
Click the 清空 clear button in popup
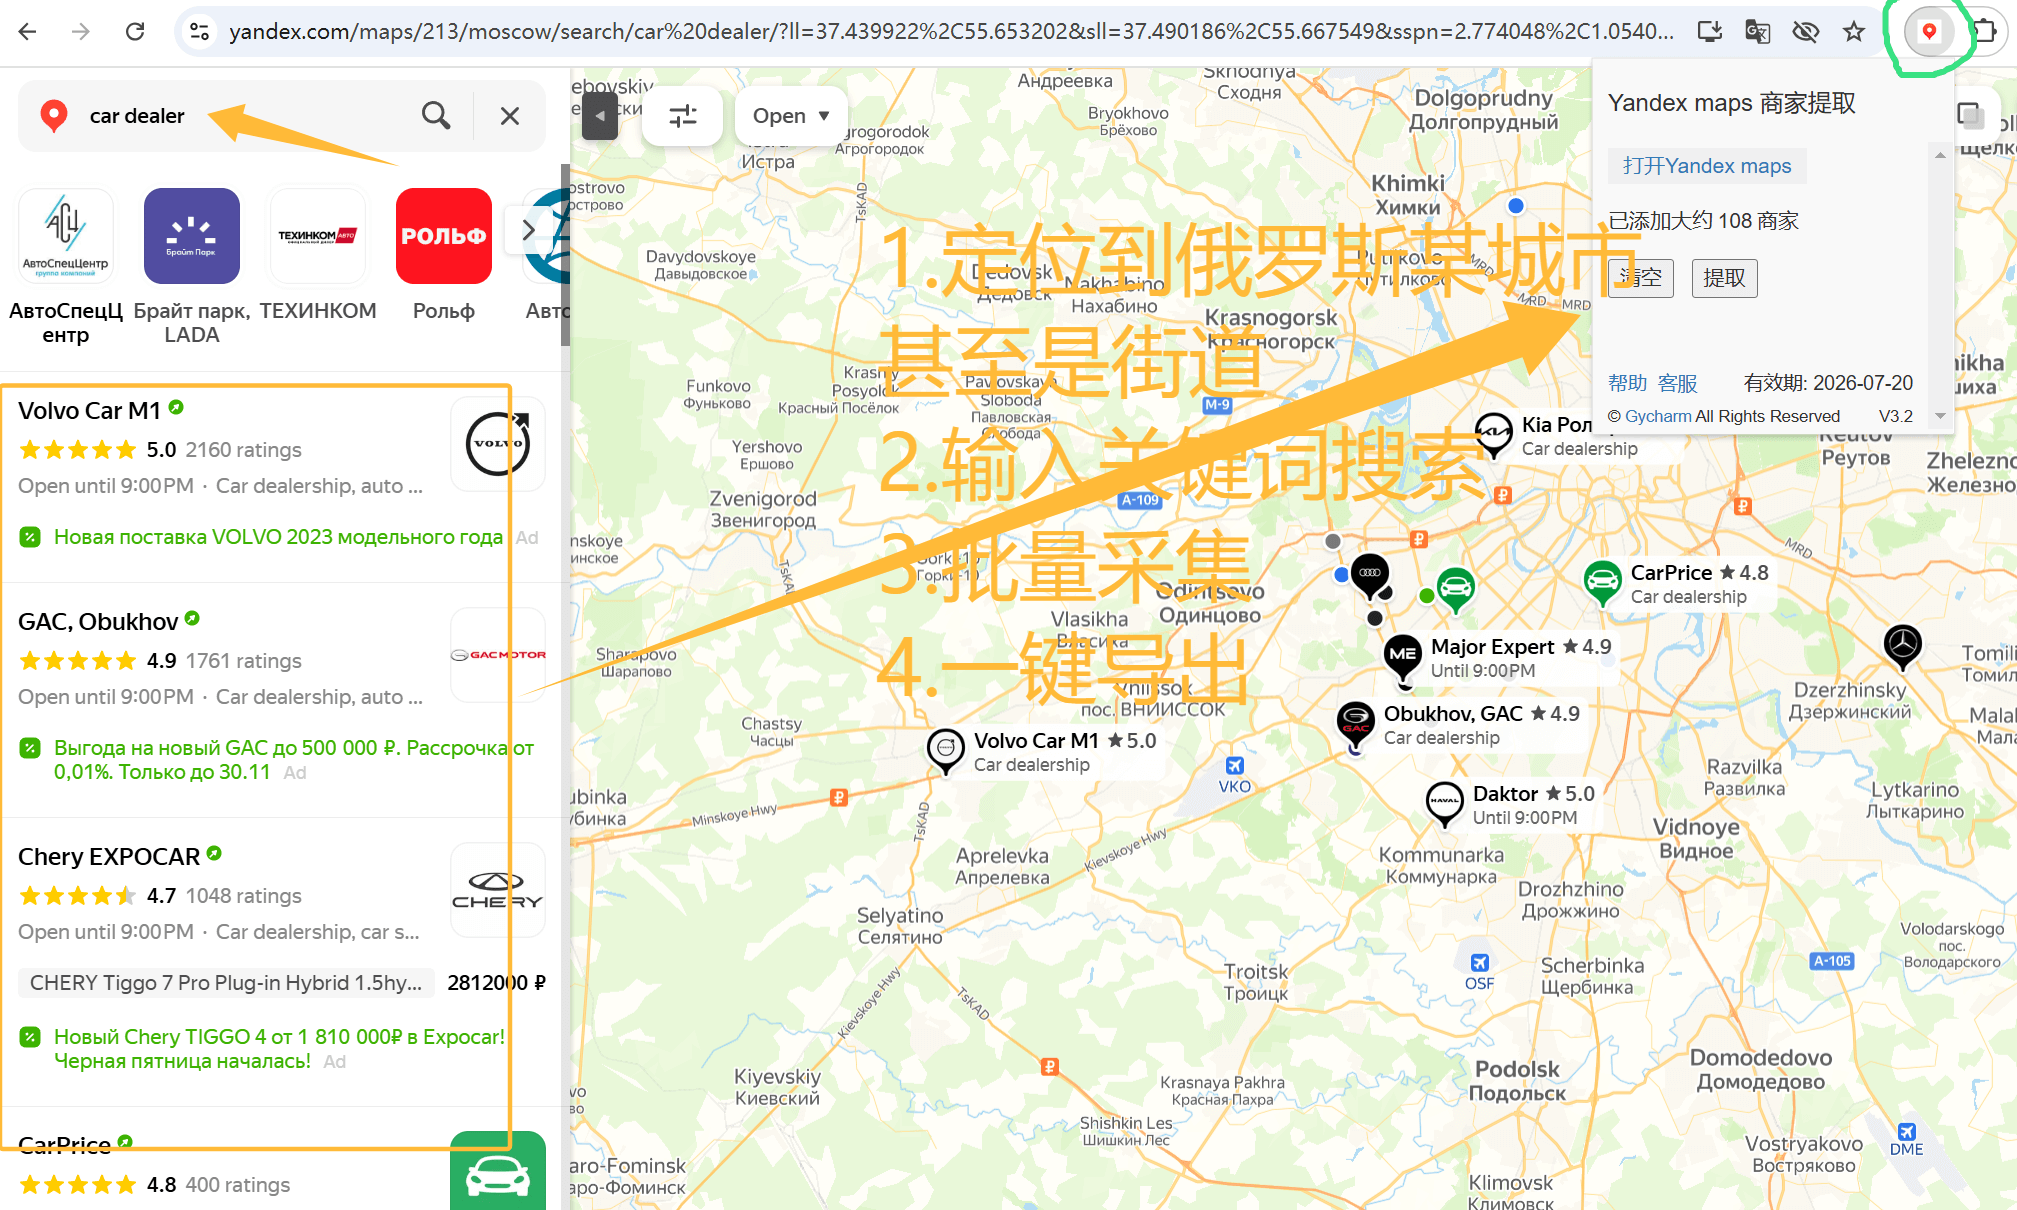pyautogui.click(x=1640, y=277)
